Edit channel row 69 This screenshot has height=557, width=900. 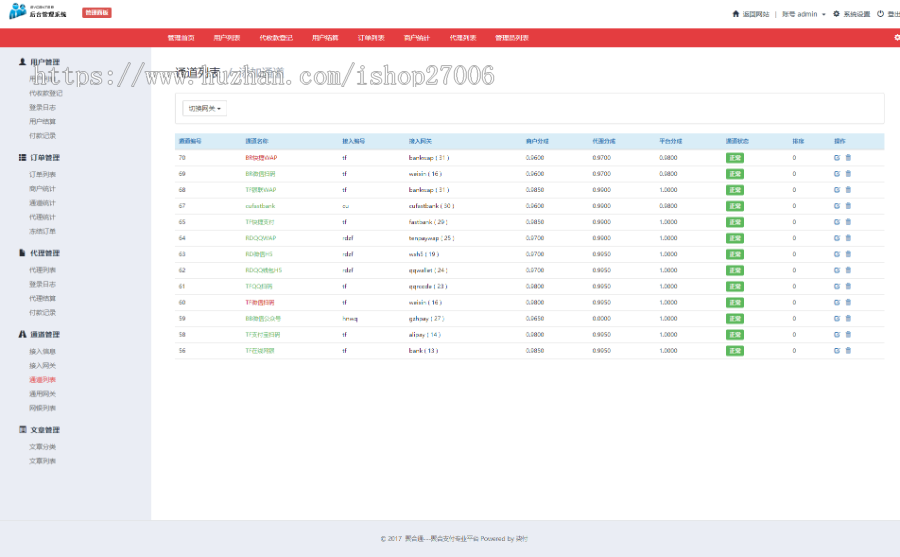pos(837,173)
